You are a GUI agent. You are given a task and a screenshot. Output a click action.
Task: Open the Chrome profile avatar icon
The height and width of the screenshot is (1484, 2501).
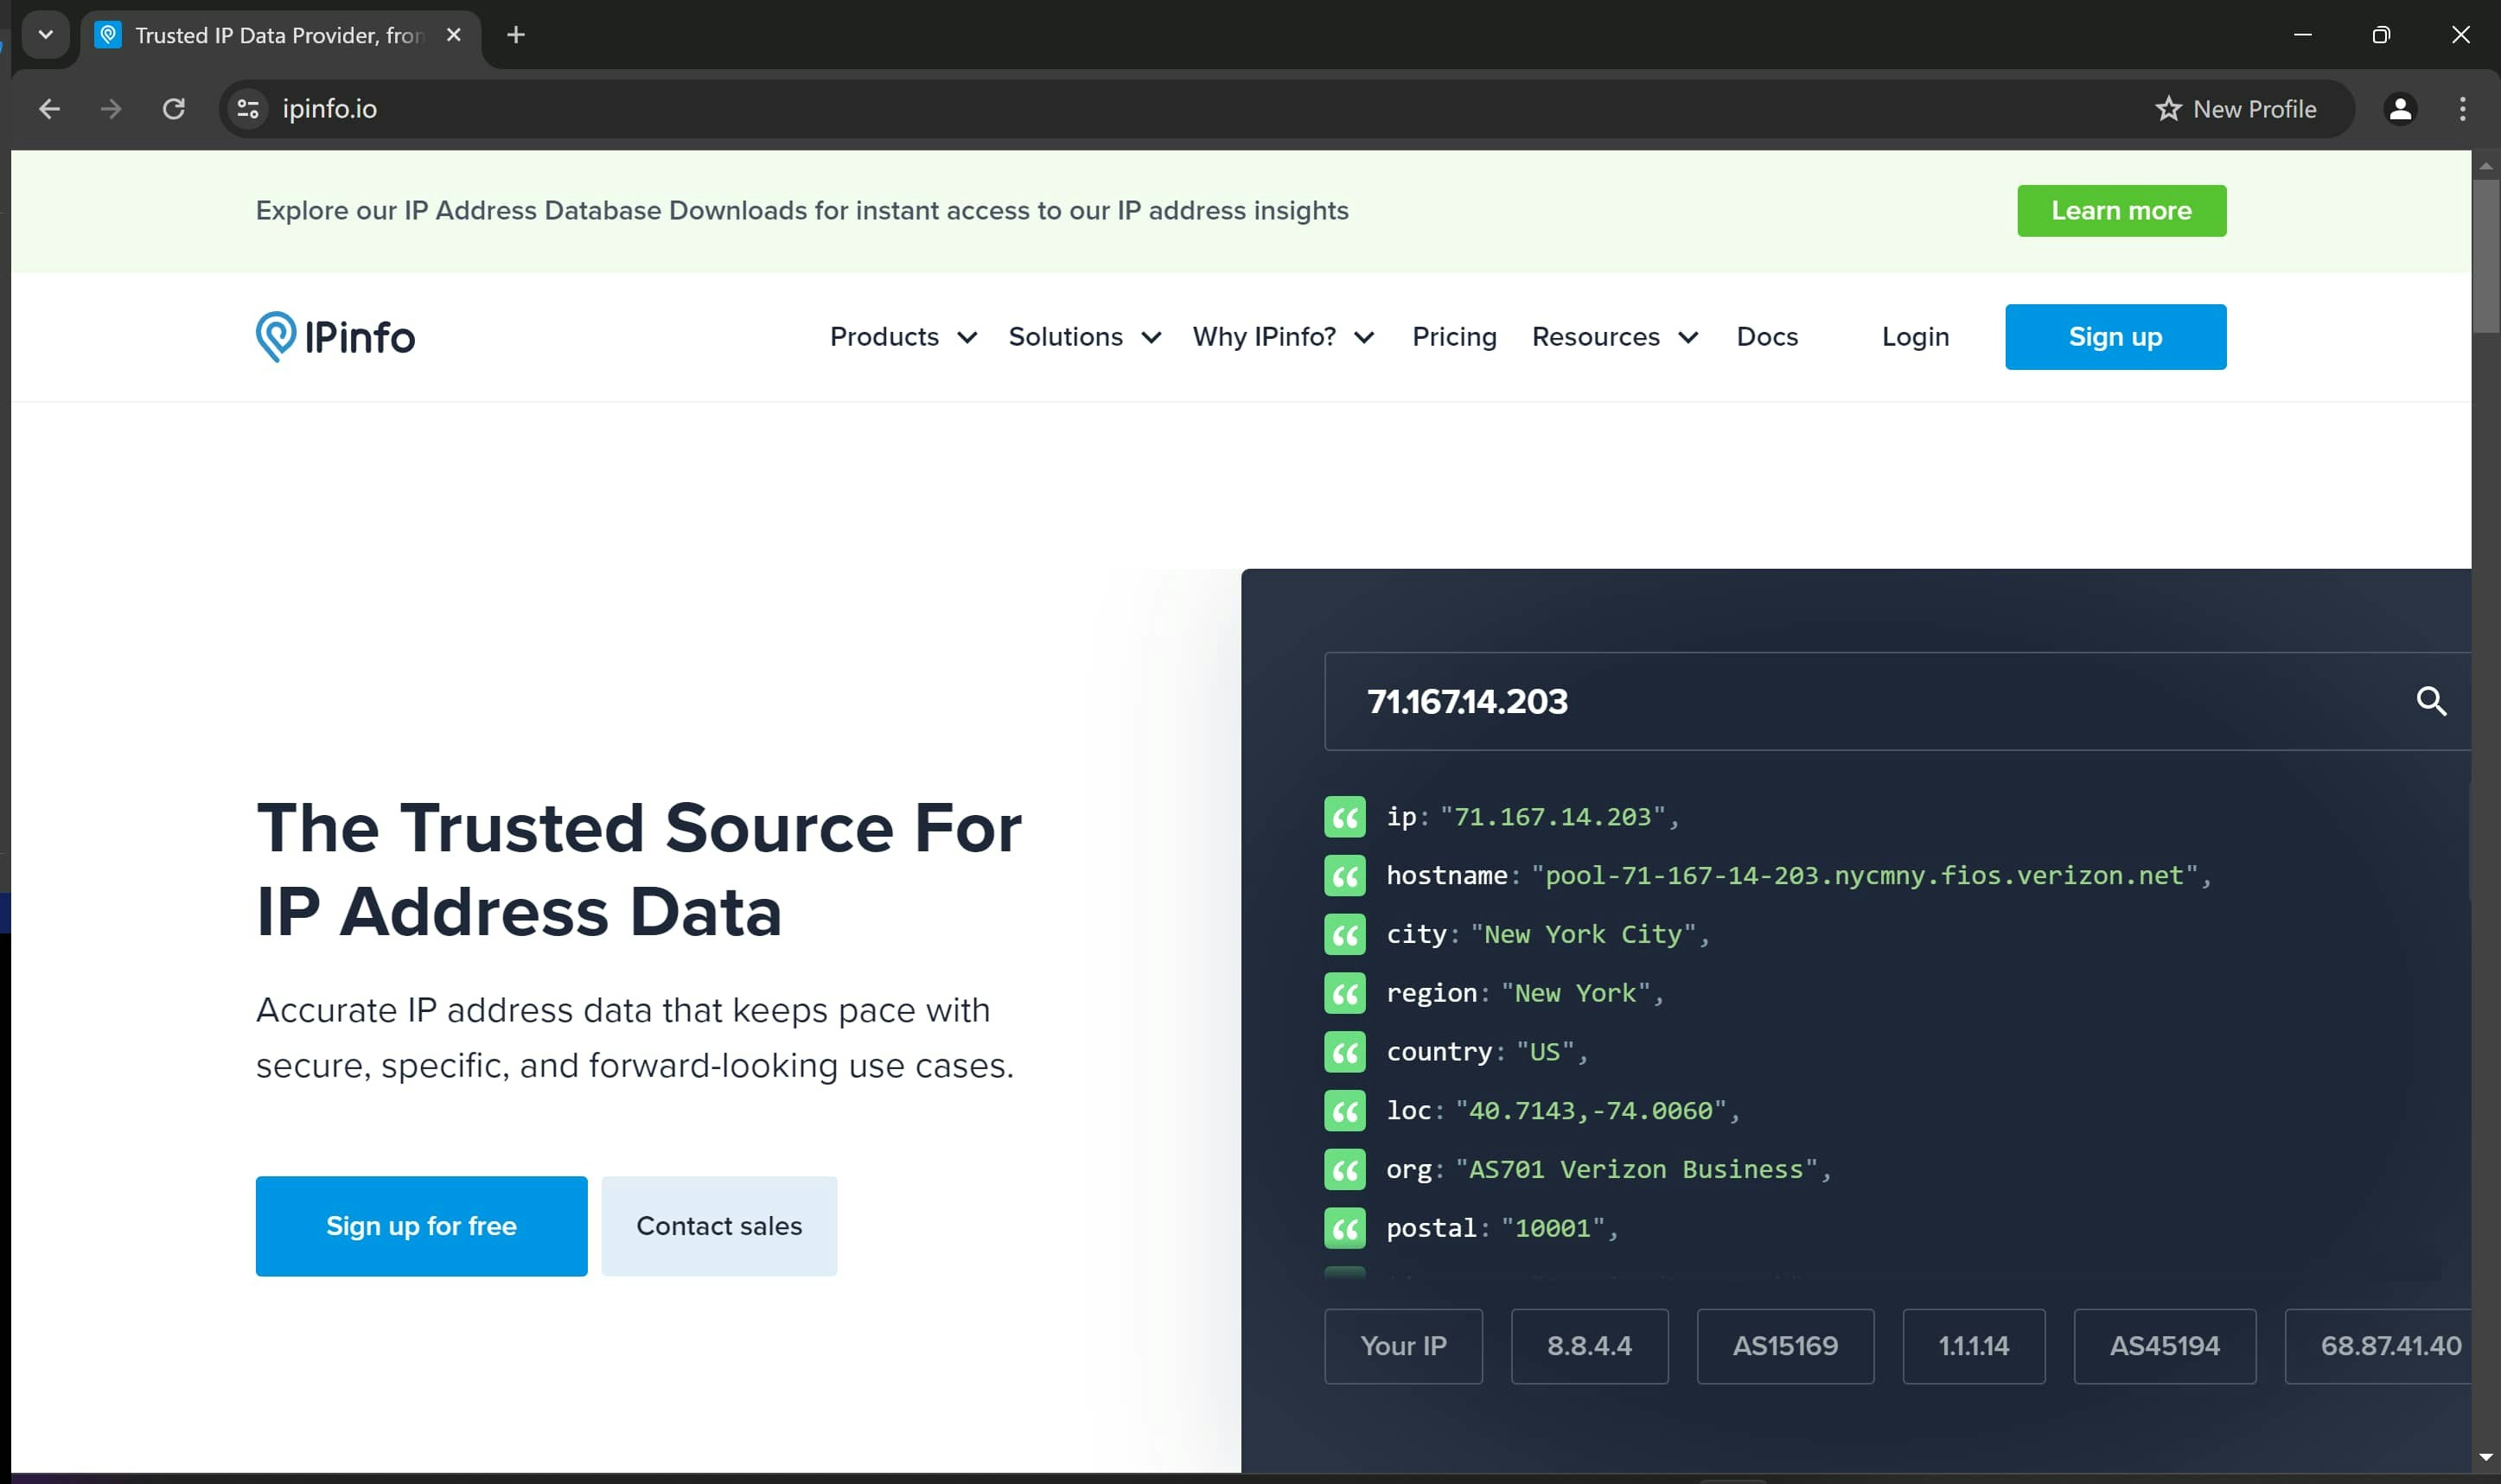coord(2399,109)
